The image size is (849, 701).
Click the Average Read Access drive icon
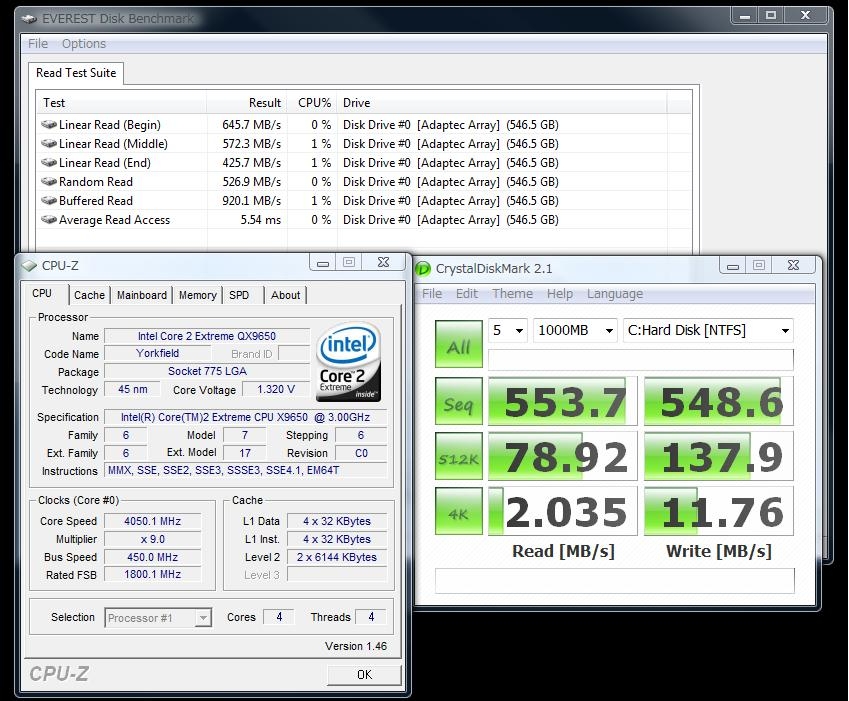coord(50,220)
